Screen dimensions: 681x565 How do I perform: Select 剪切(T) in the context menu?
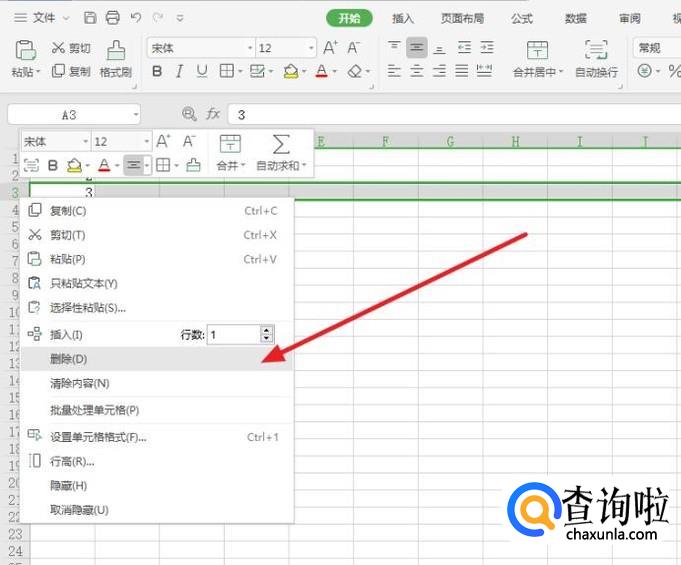click(157, 235)
